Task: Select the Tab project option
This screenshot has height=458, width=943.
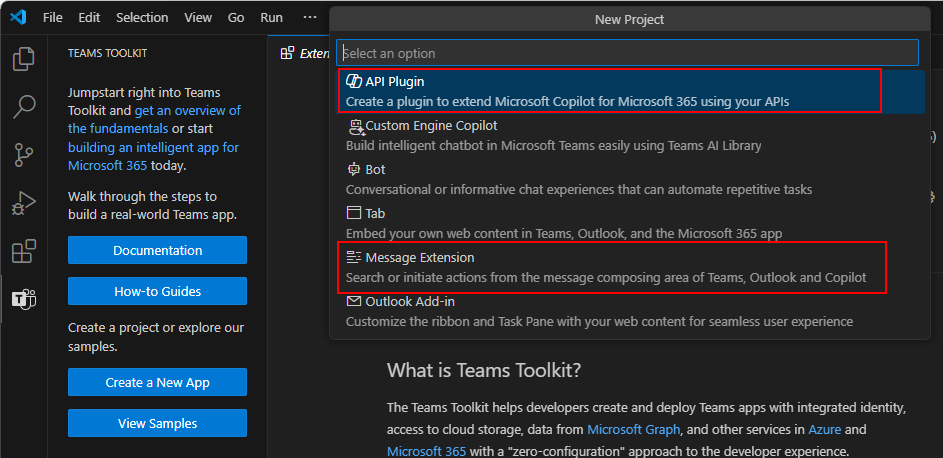Action: [630, 223]
